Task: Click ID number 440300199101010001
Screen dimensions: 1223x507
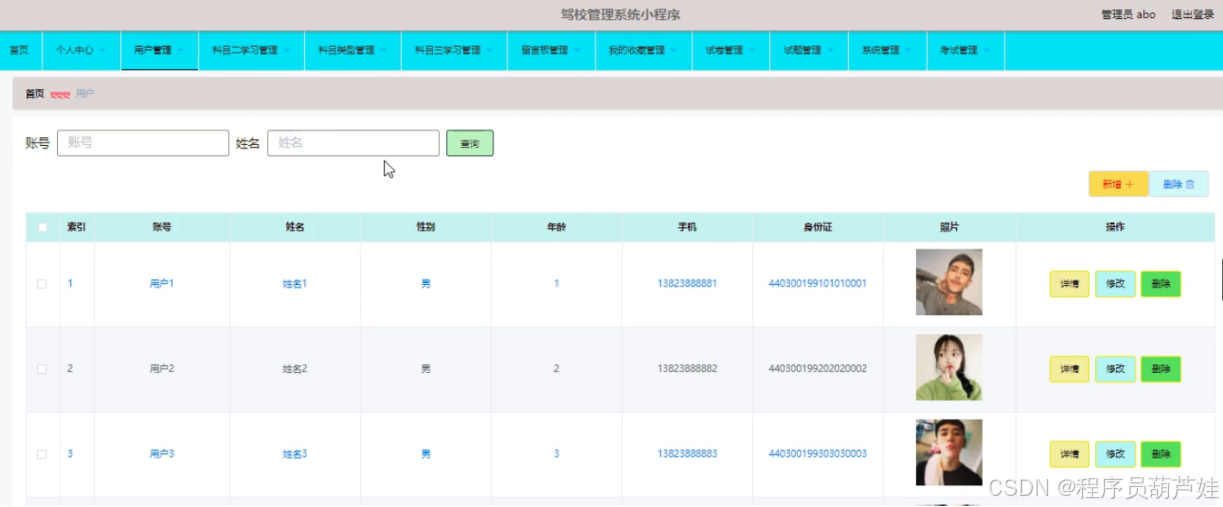Action: point(817,284)
